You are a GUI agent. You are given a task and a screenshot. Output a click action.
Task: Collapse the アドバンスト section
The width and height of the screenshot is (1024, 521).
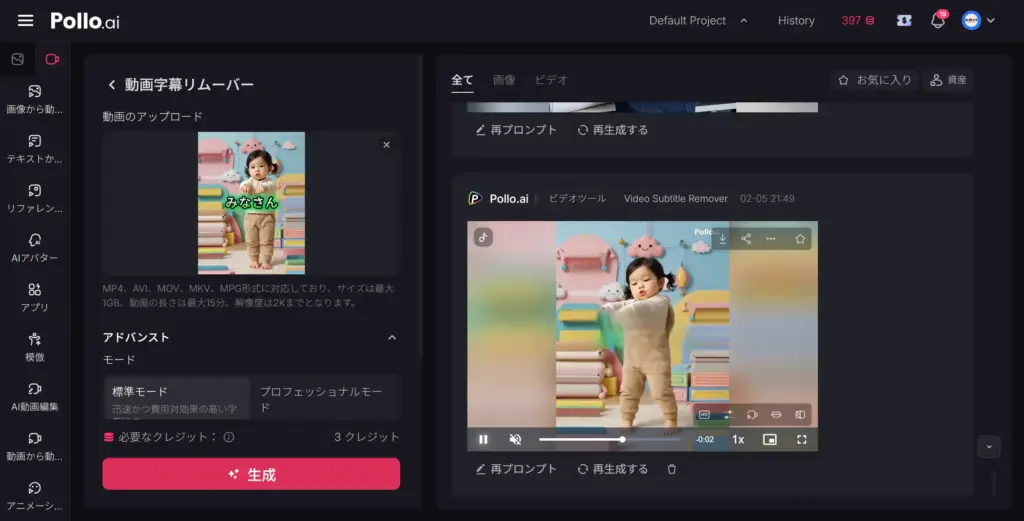point(392,338)
